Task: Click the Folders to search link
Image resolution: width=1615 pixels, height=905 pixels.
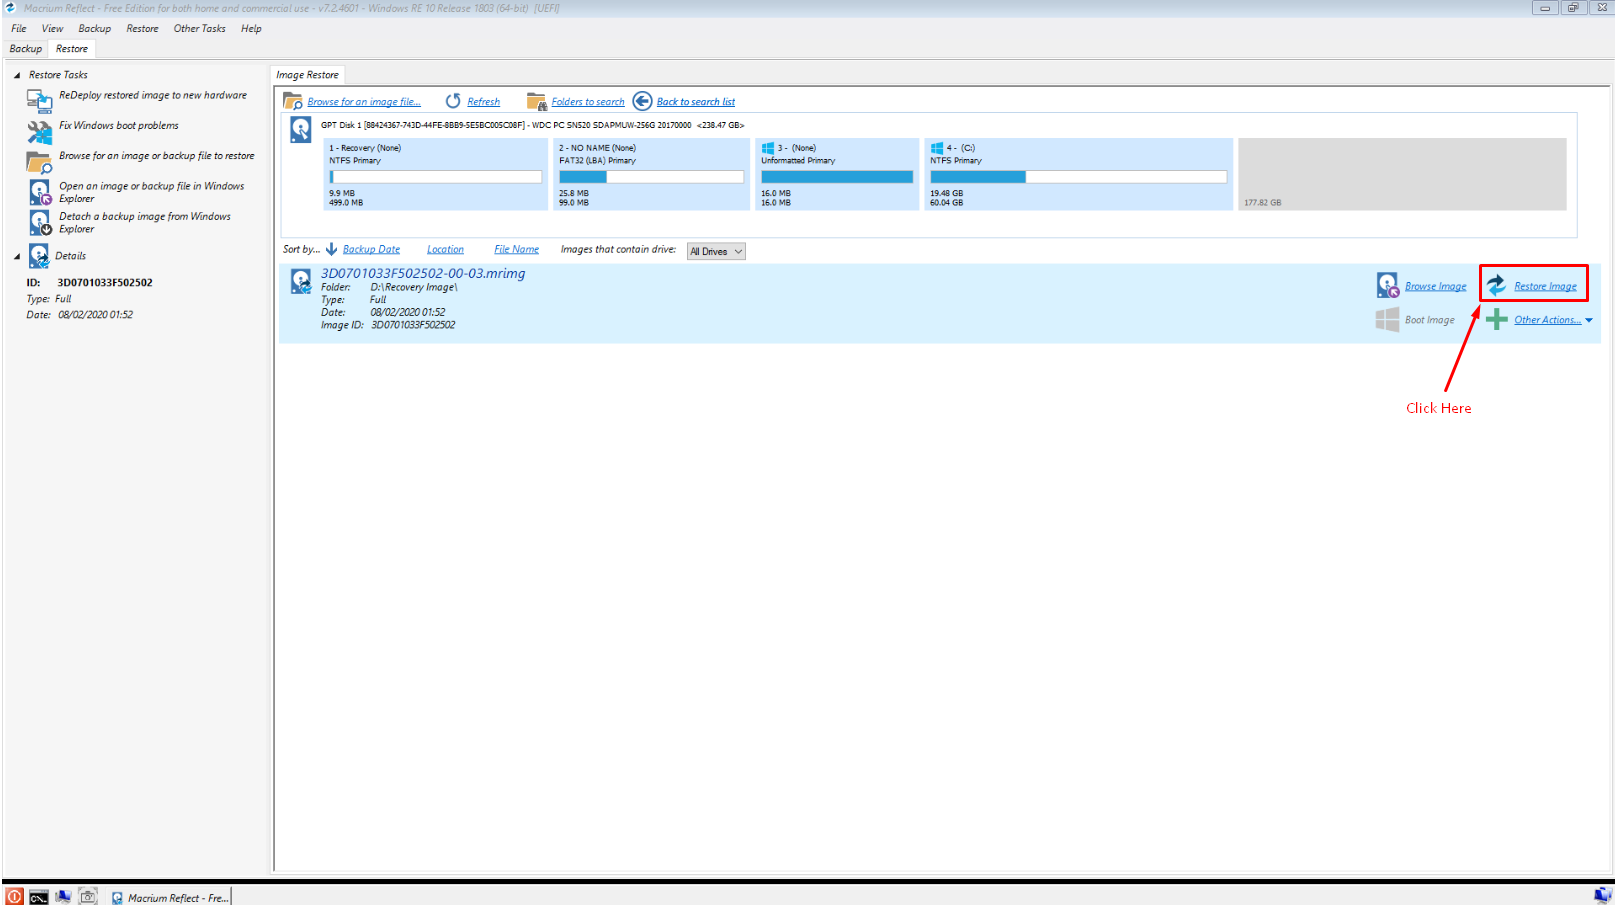Action: coord(588,102)
